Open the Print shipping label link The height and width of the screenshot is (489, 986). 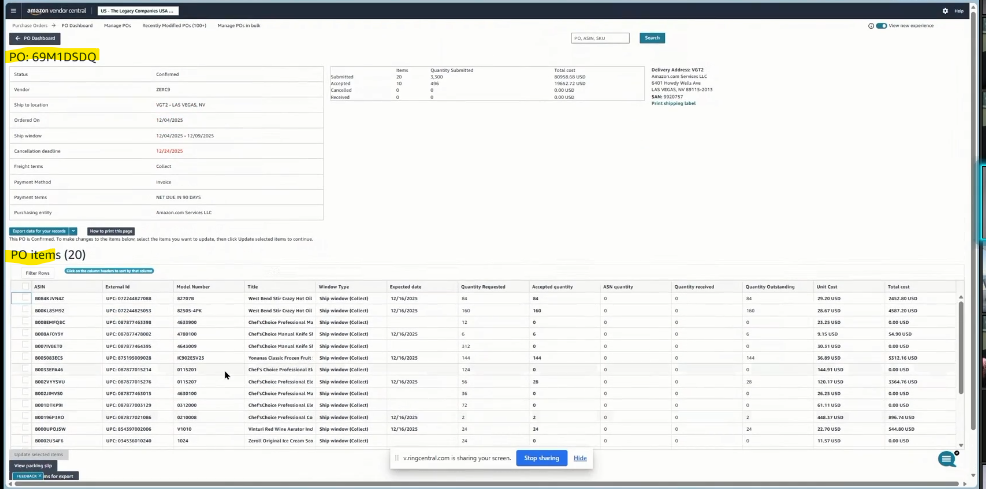click(x=673, y=103)
